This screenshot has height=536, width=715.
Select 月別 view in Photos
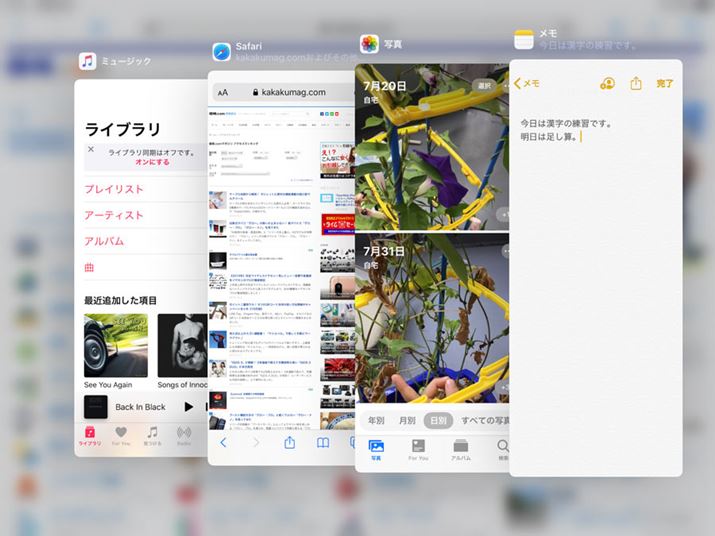pyautogui.click(x=407, y=420)
